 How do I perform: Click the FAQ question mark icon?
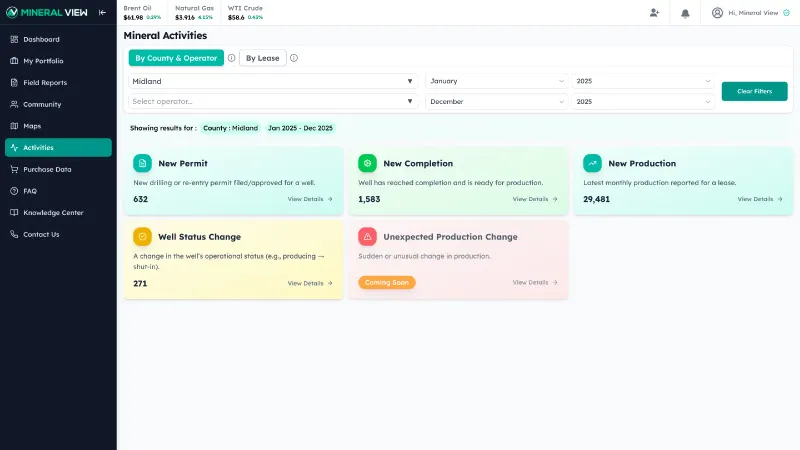click(14, 191)
